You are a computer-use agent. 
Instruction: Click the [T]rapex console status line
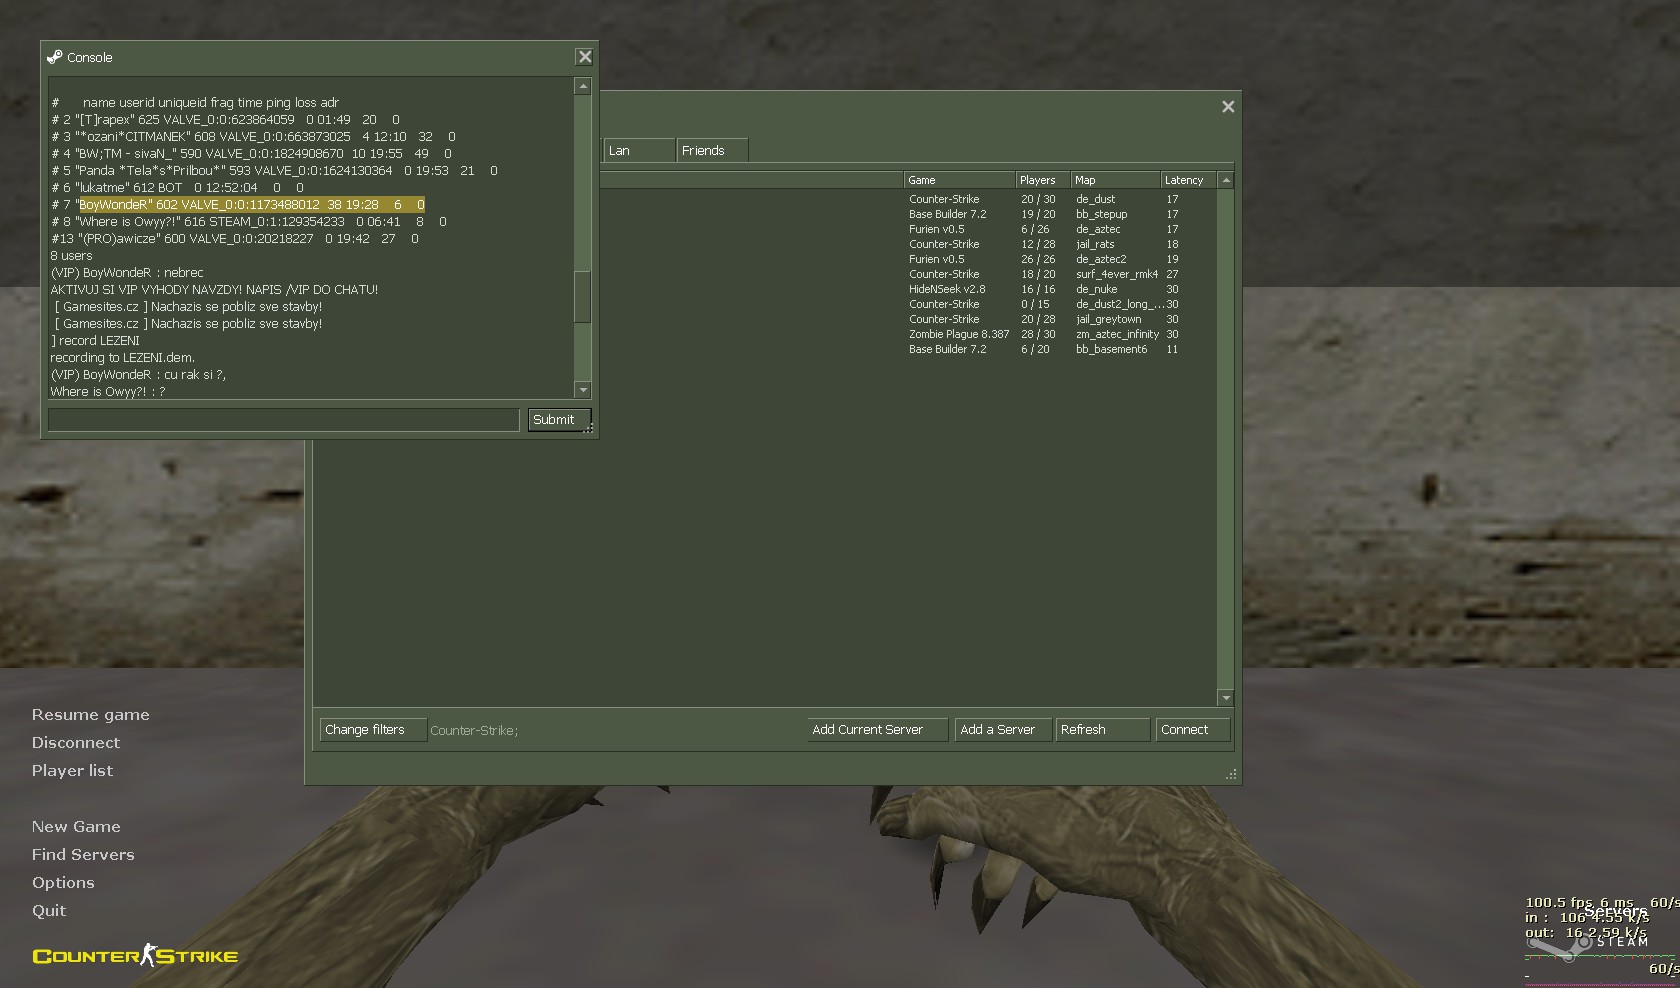[226, 120]
